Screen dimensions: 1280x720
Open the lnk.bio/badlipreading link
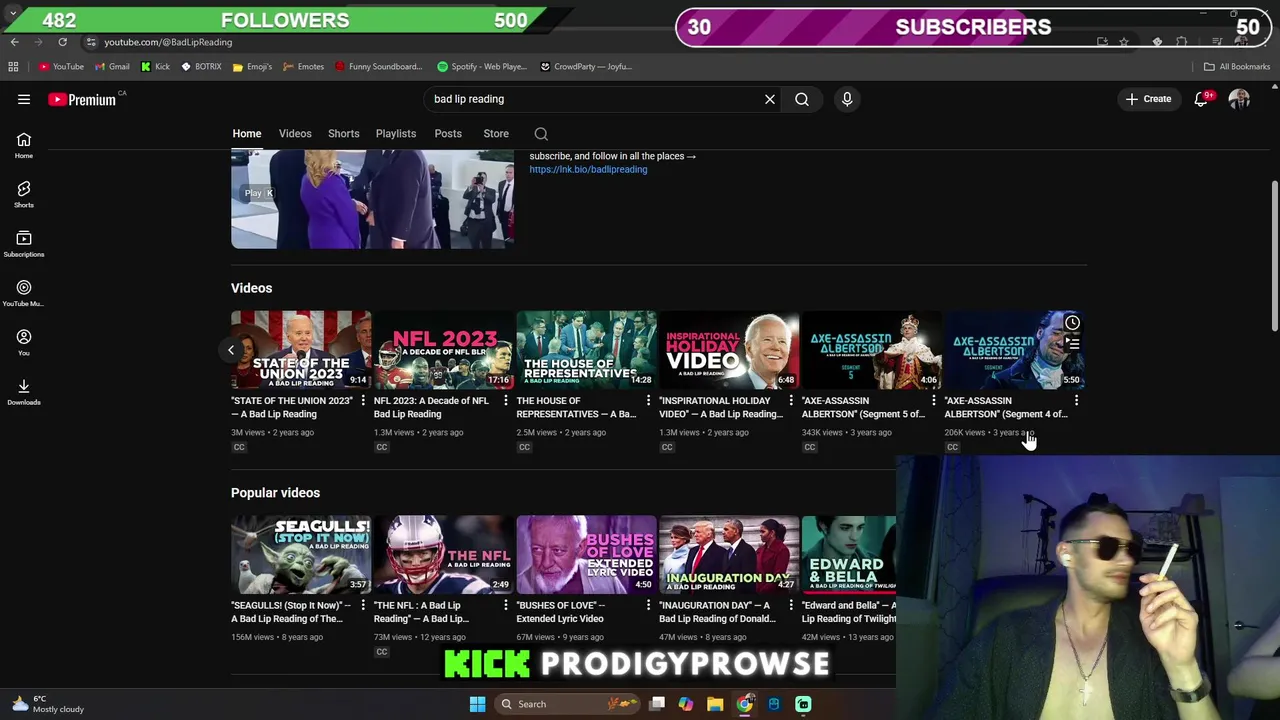tap(588, 170)
